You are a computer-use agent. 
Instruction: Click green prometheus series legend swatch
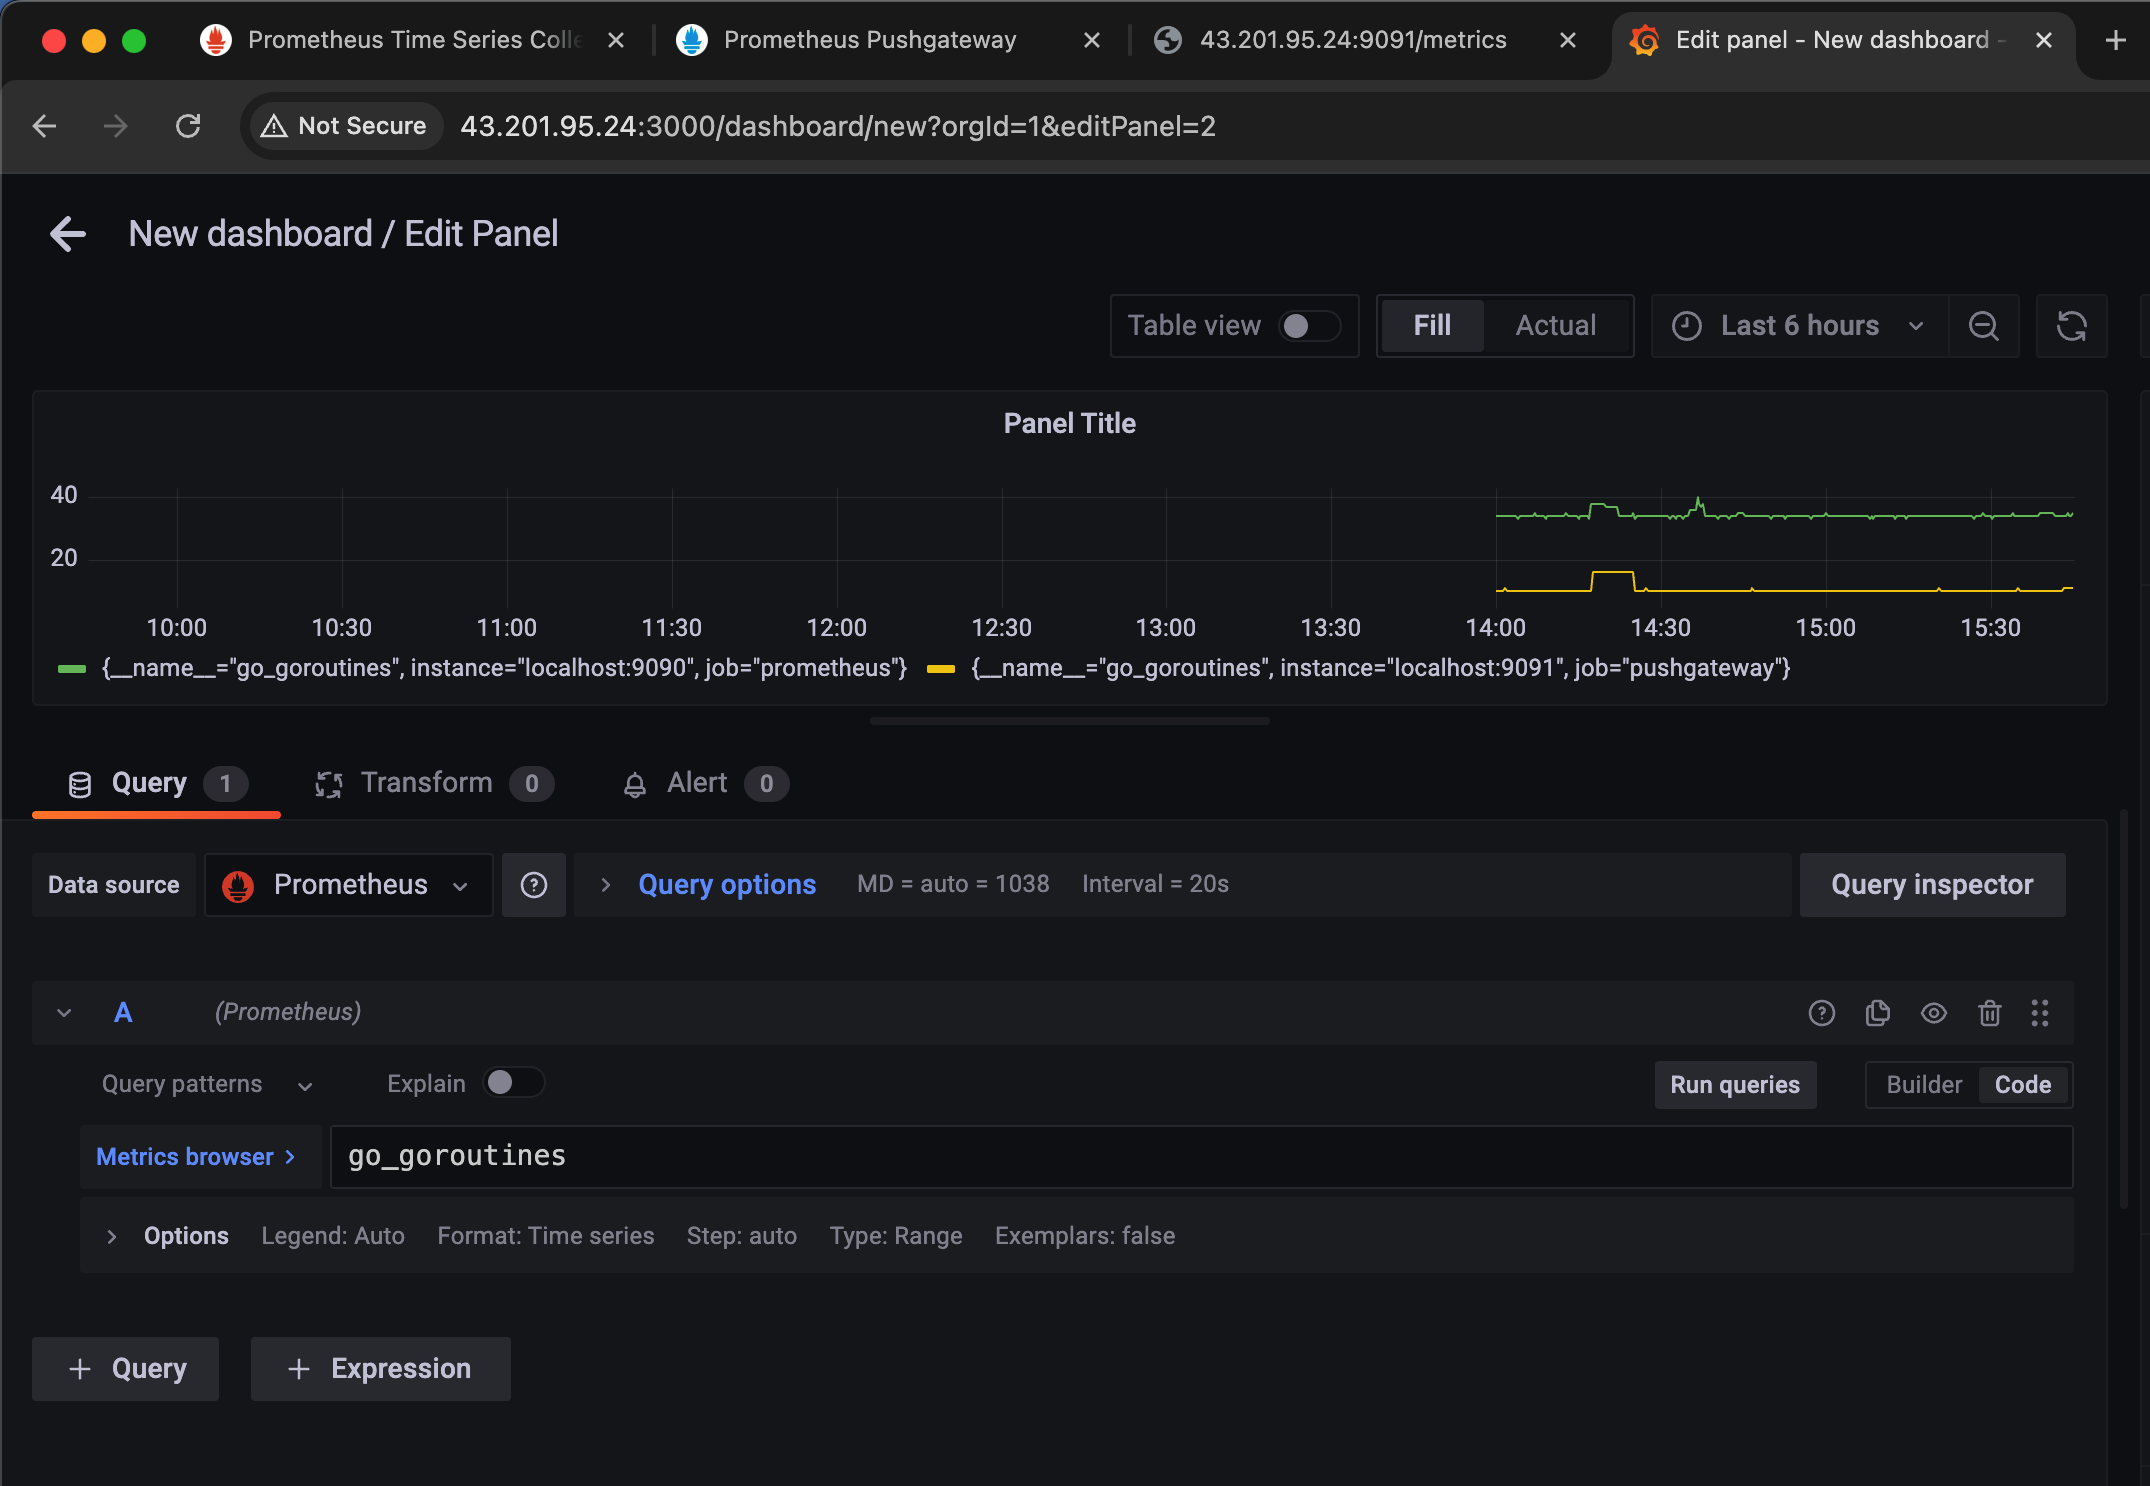tap(72, 669)
